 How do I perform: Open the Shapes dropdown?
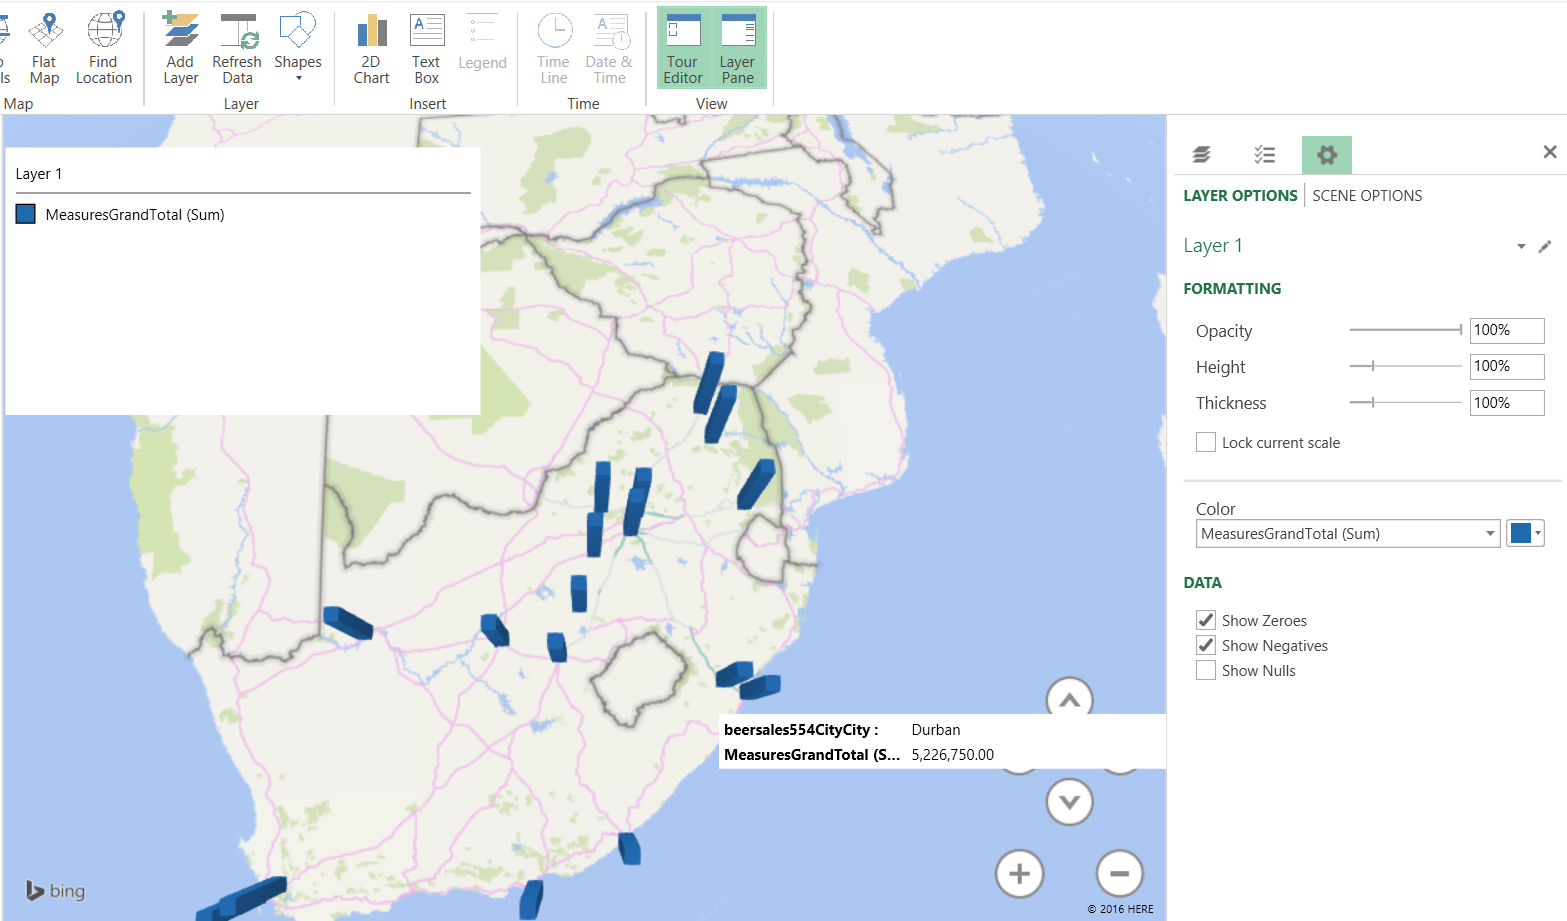[298, 48]
